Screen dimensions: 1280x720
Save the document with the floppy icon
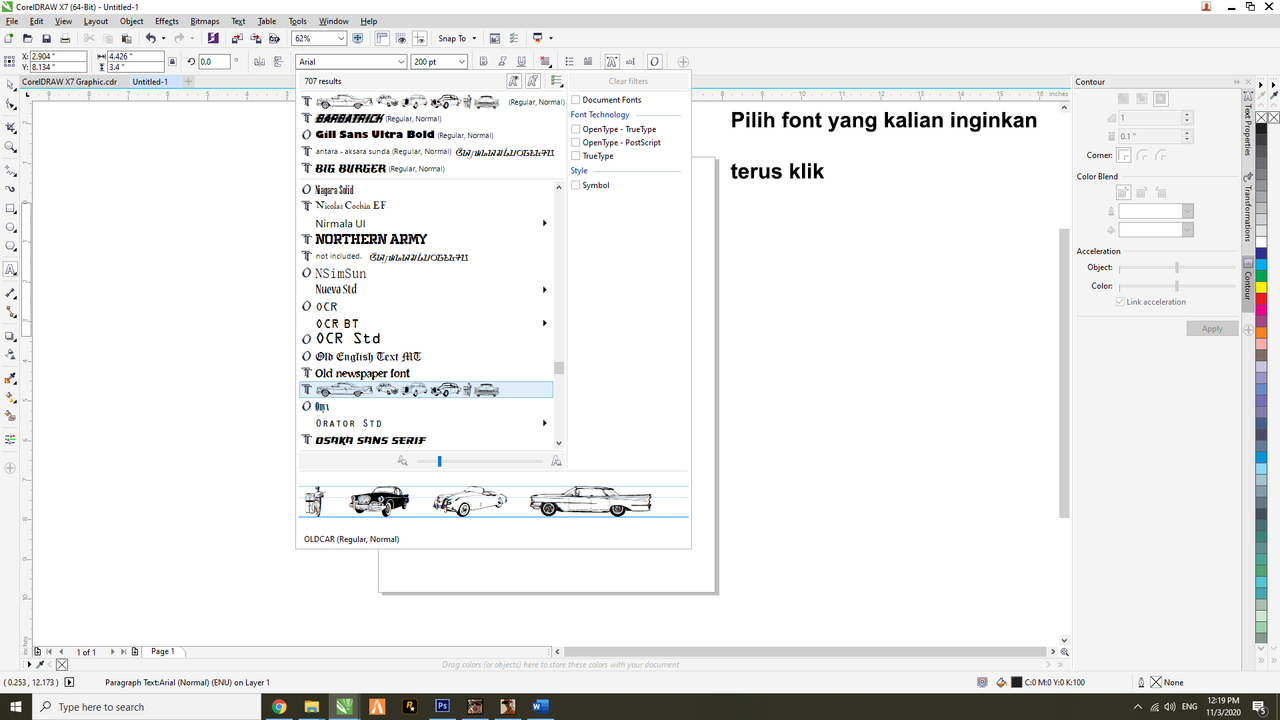tap(47, 39)
